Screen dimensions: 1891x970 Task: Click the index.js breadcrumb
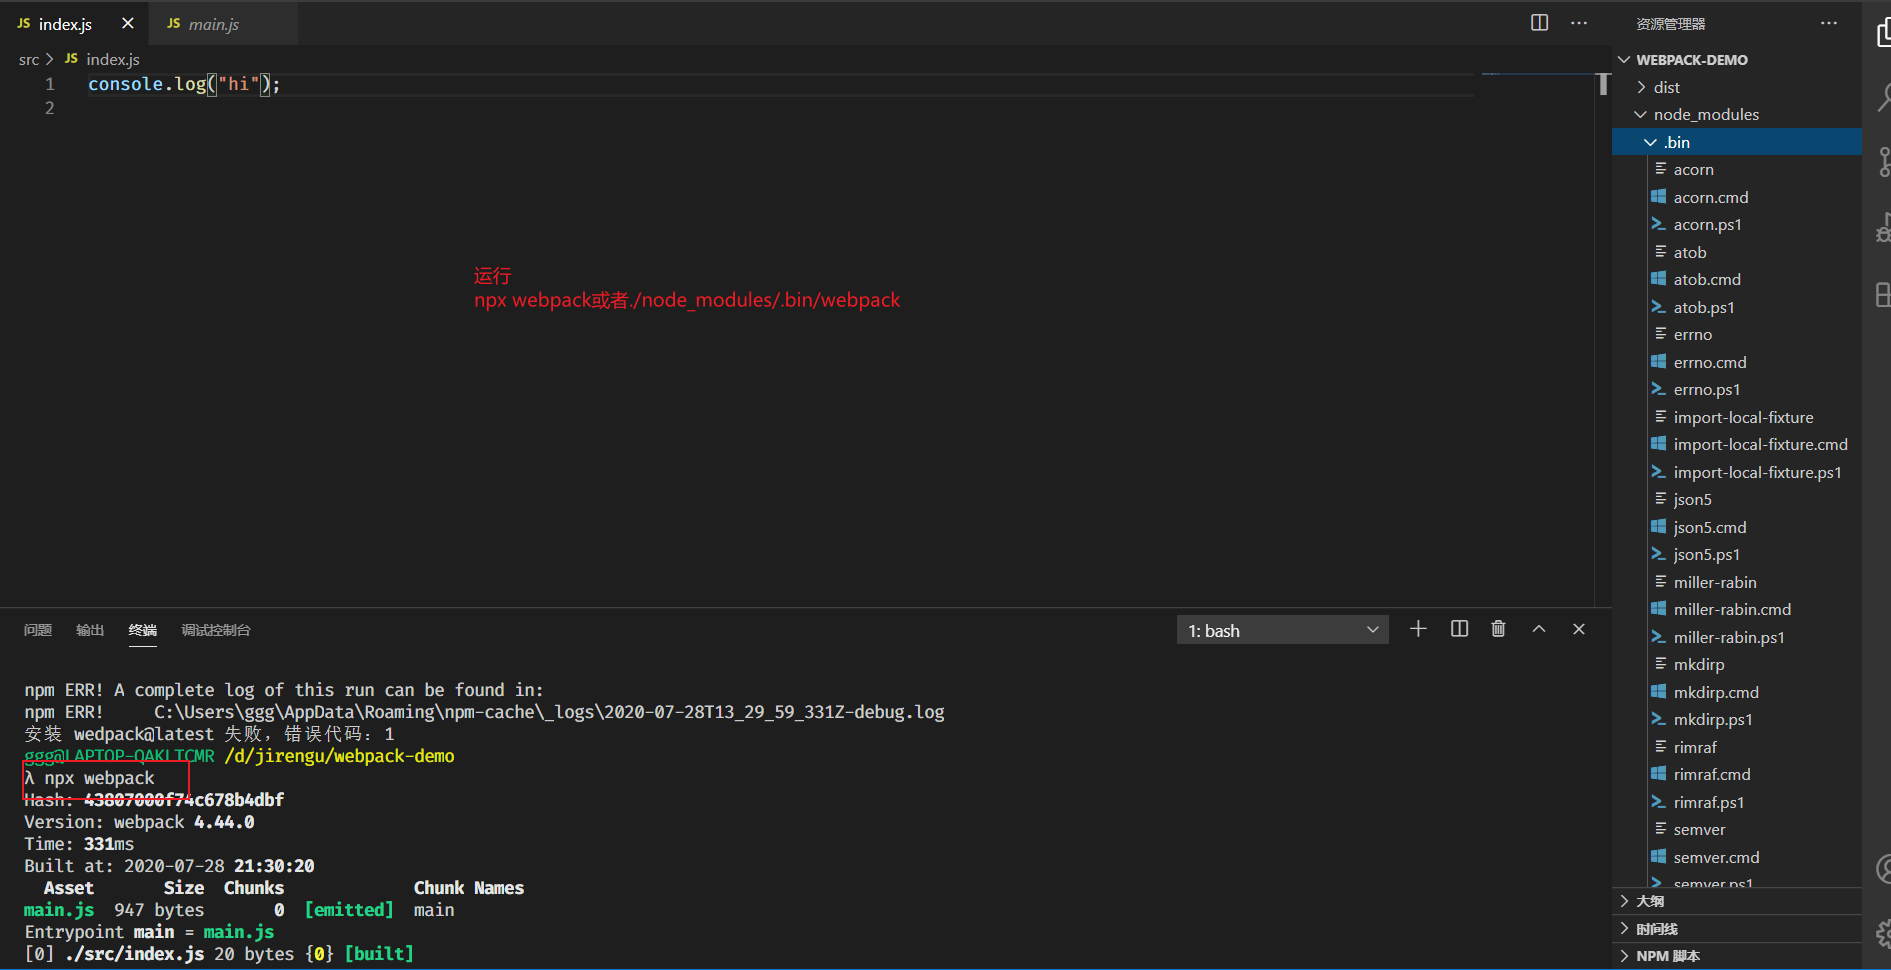click(113, 60)
